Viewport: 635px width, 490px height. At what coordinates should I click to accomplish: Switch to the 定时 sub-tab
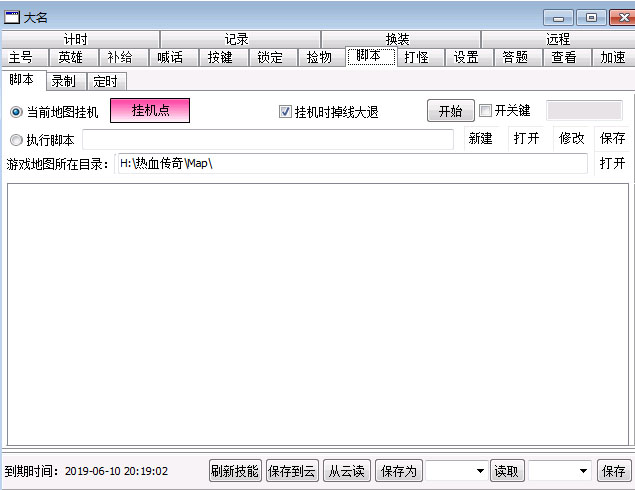(x=107, y=81)
